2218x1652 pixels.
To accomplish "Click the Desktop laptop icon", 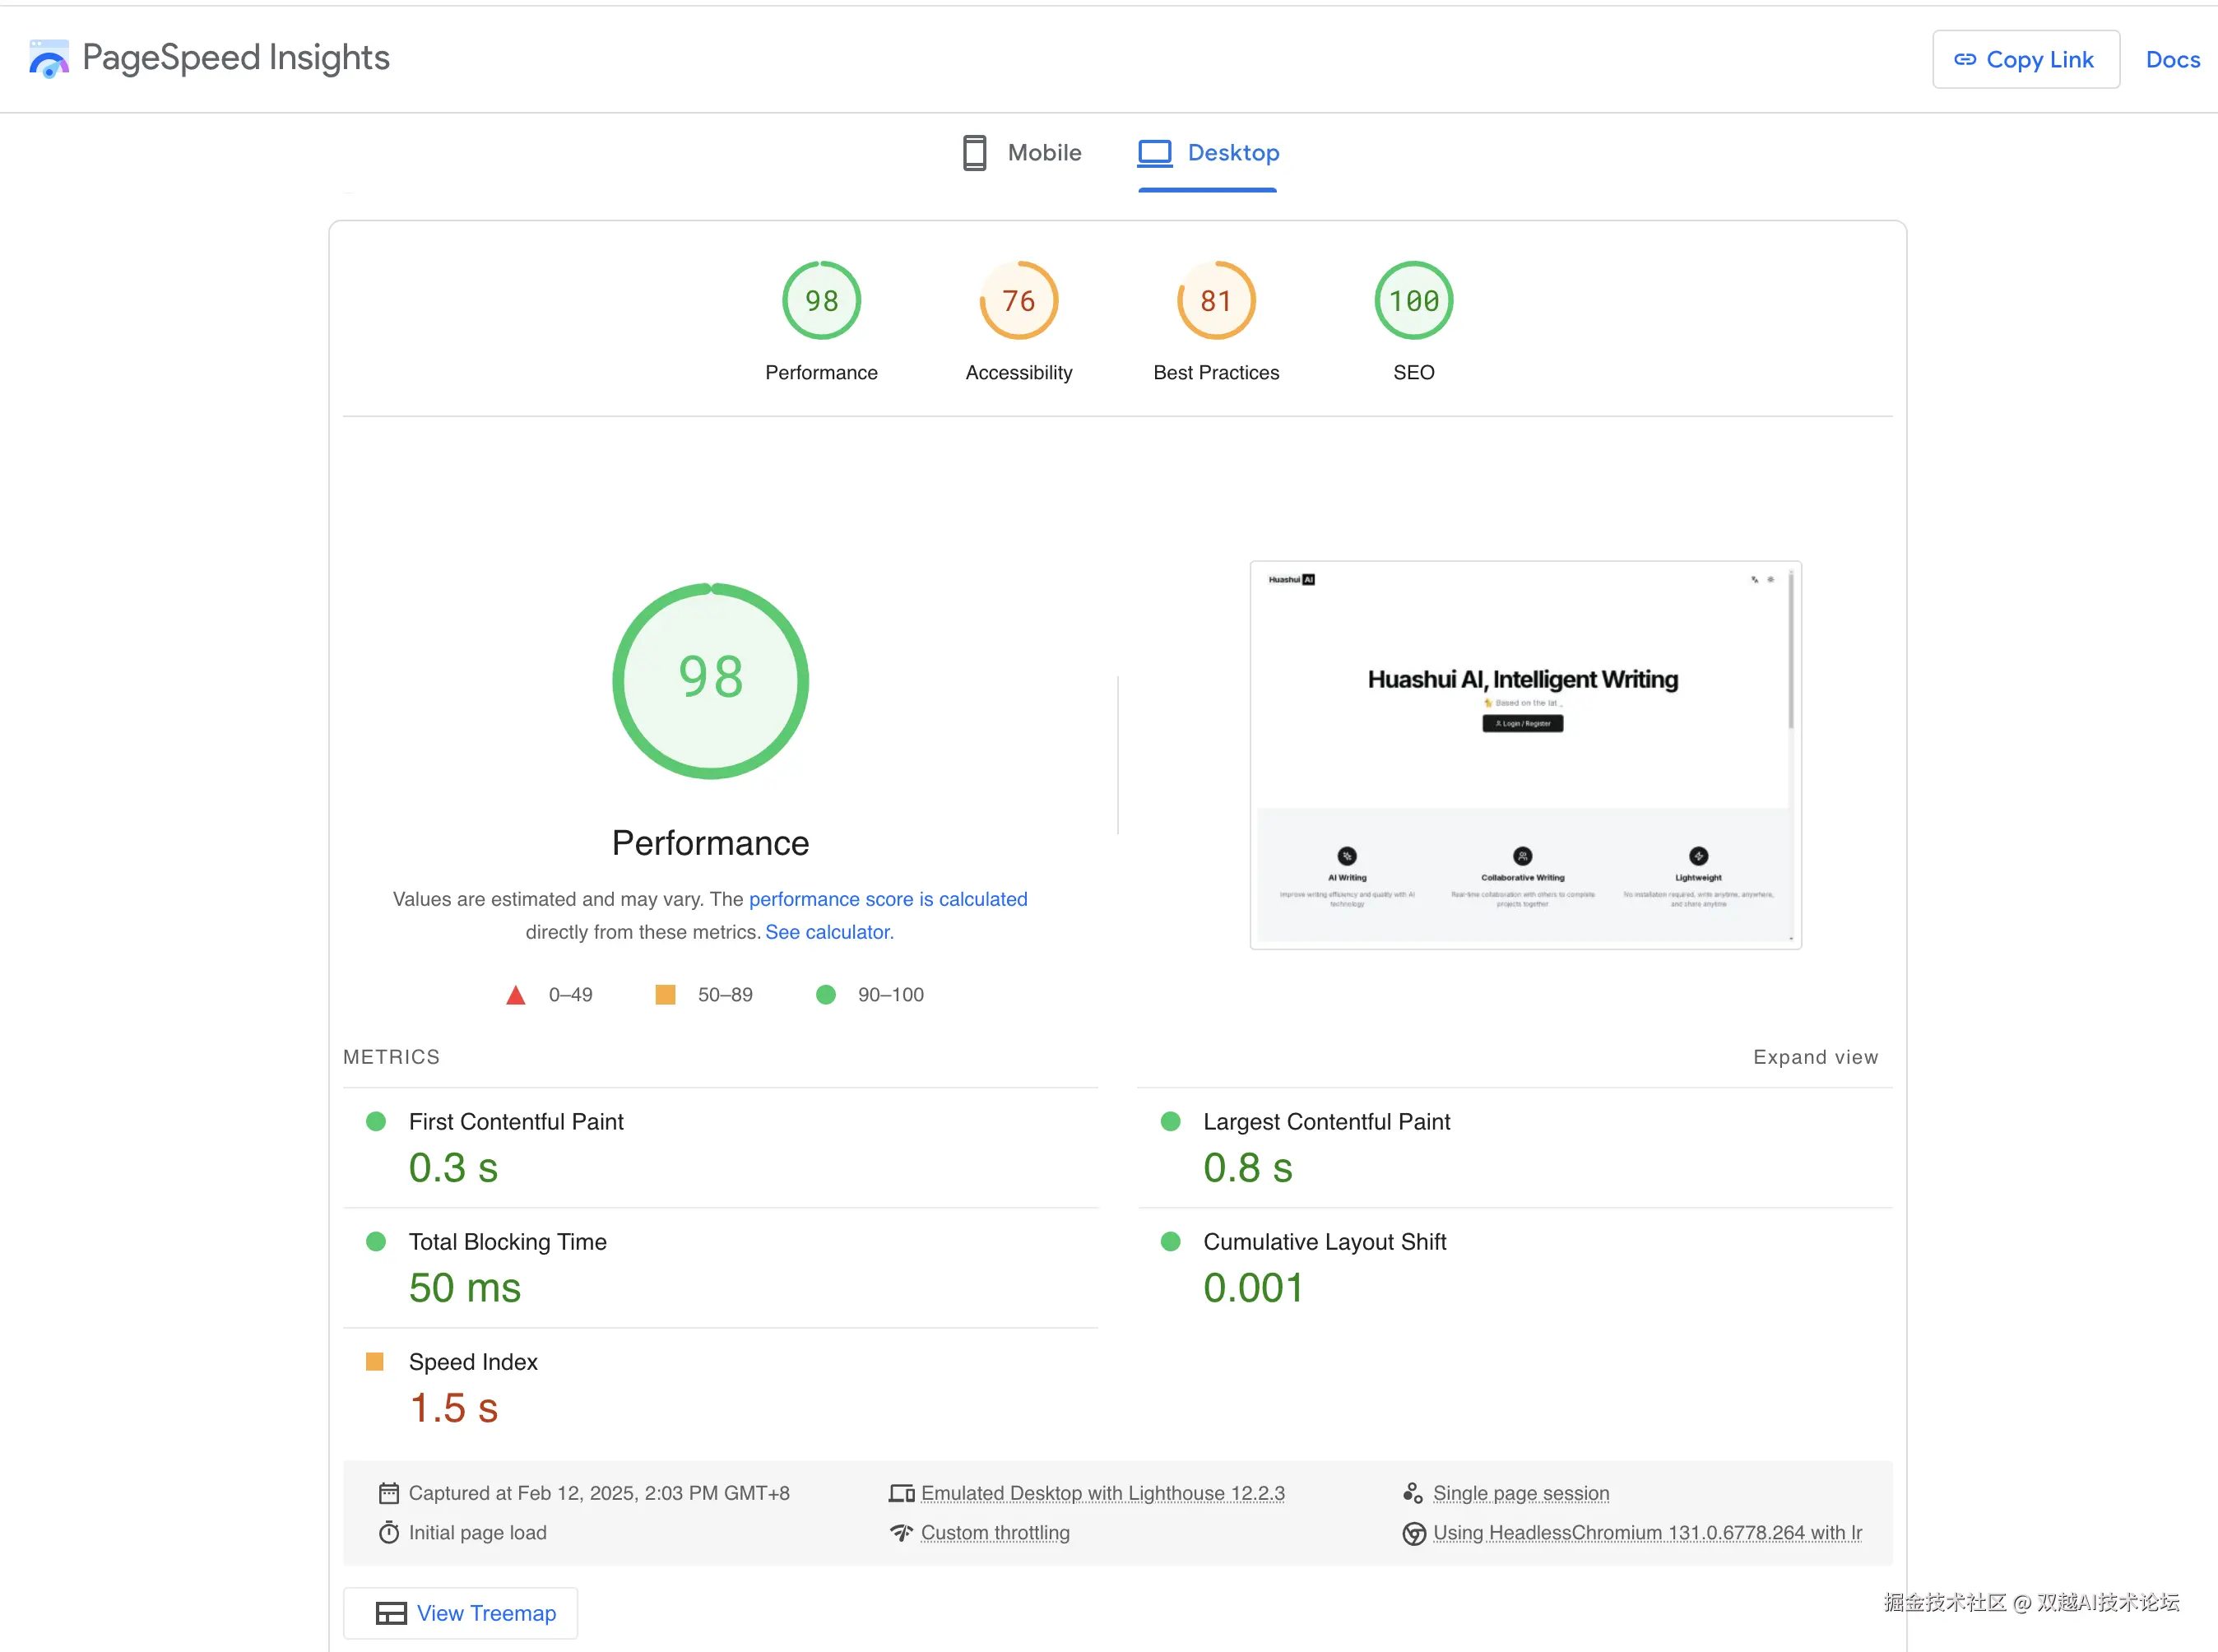I will point(1154,153).
